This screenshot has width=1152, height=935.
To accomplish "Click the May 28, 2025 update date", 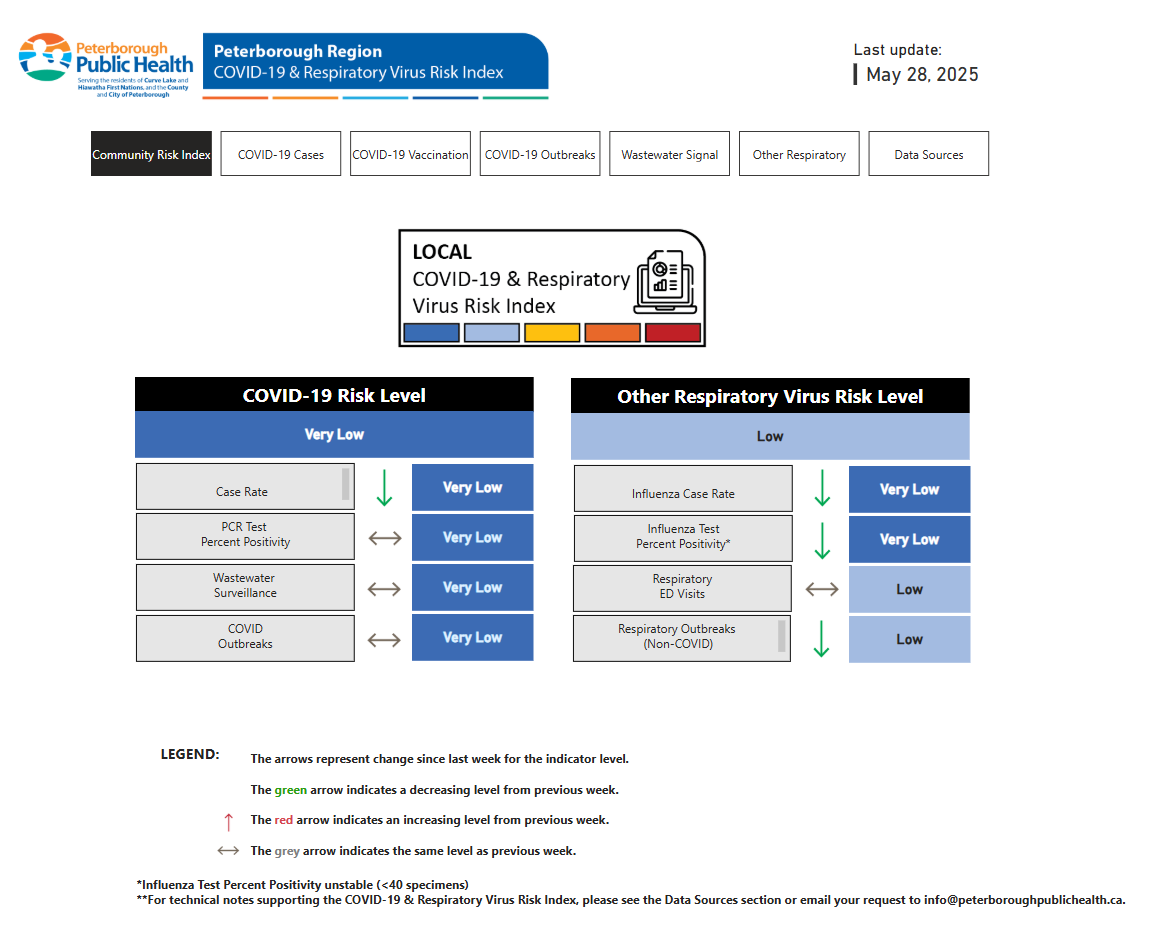I will (922, 74).
